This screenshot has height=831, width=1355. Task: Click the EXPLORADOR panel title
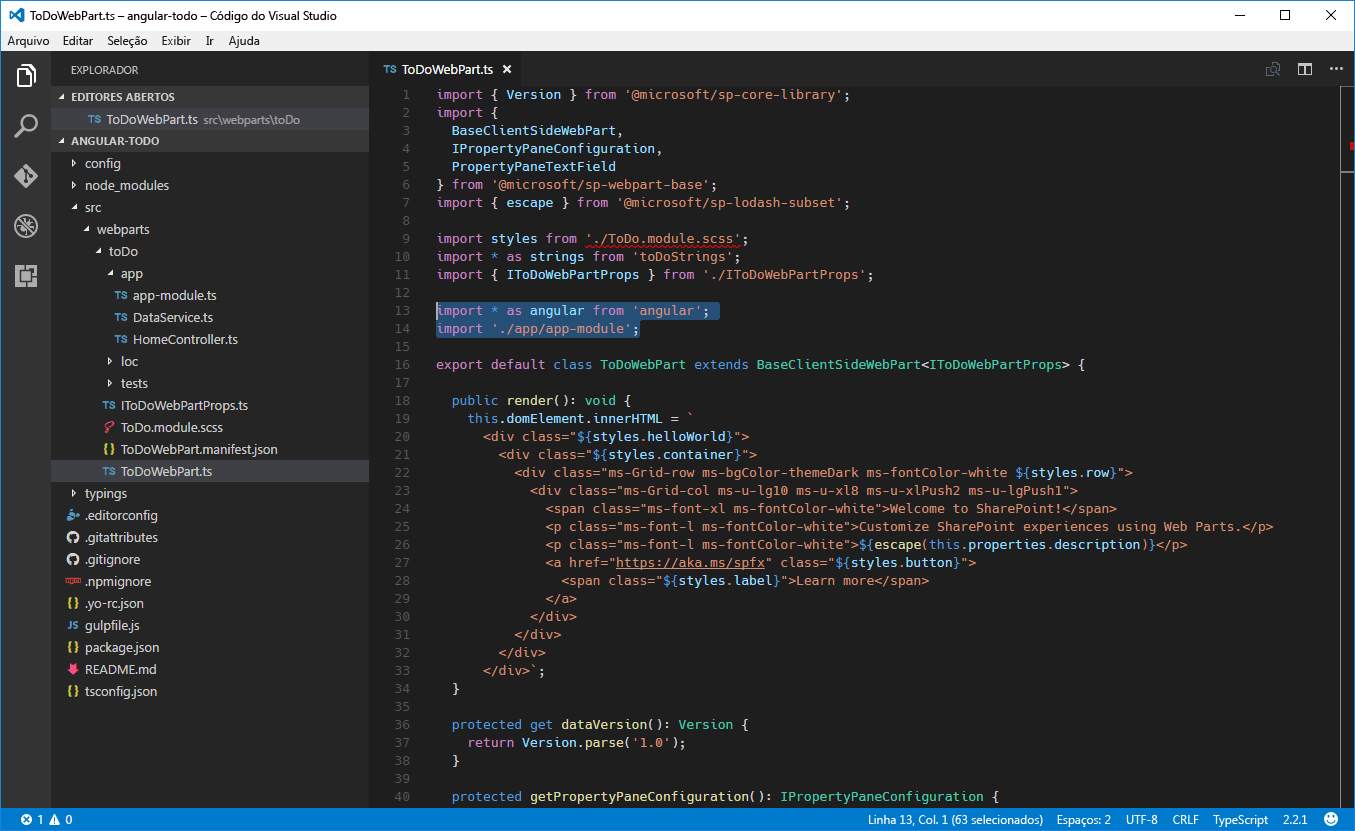105,70
